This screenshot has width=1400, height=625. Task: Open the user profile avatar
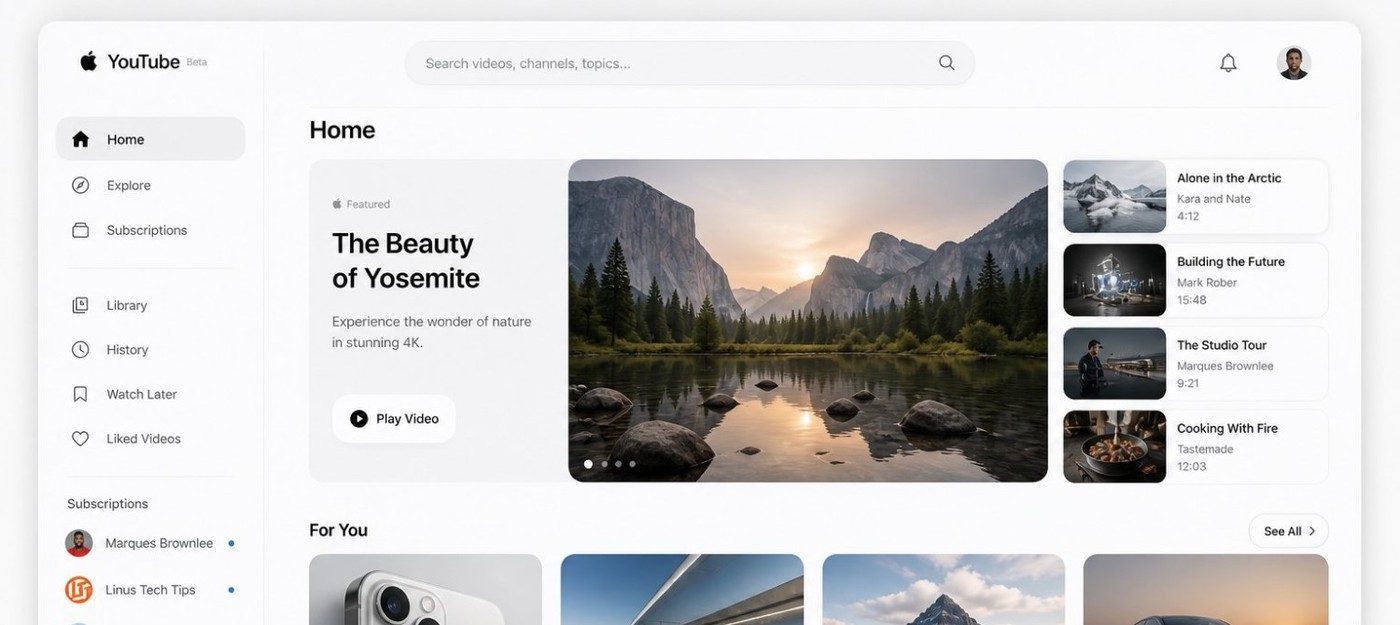pos(1293,63)
